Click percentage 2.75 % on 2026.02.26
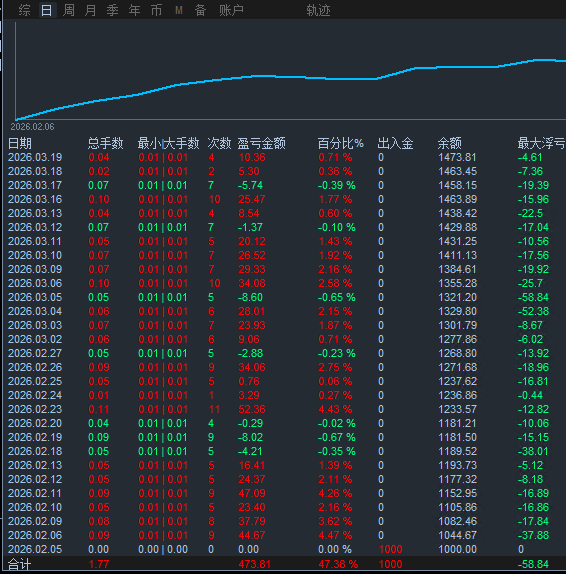Screen dimensions: 566x574 coord(335,367)
